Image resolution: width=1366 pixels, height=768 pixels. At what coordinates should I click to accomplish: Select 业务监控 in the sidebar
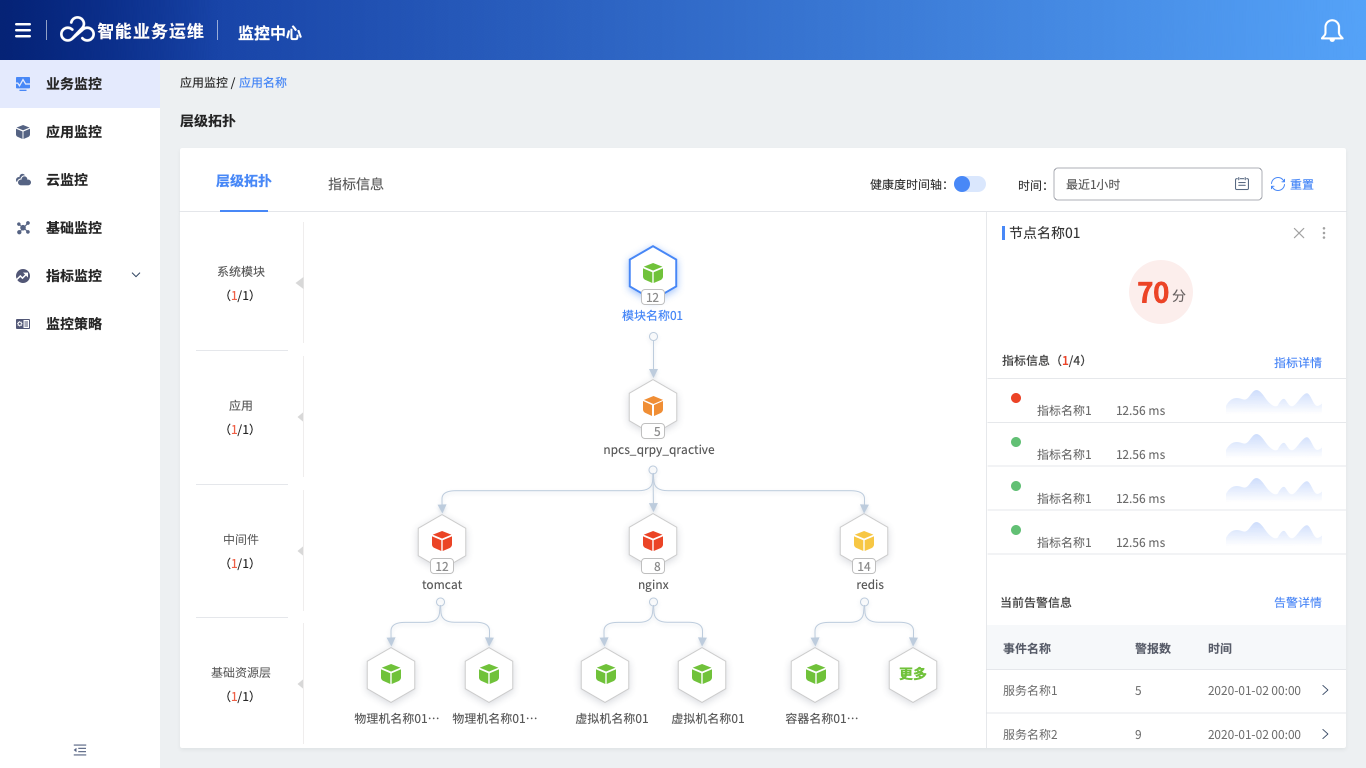coord(80,84)
